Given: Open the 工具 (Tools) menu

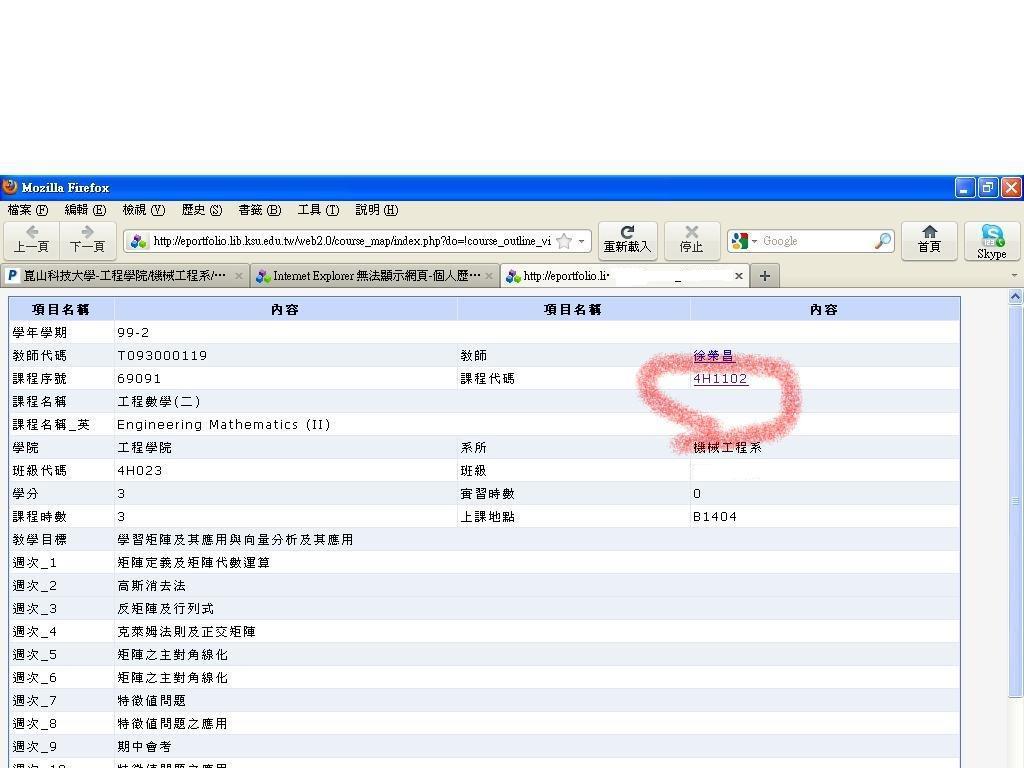Looking at the screenshot, I should [x=318, y=210].
